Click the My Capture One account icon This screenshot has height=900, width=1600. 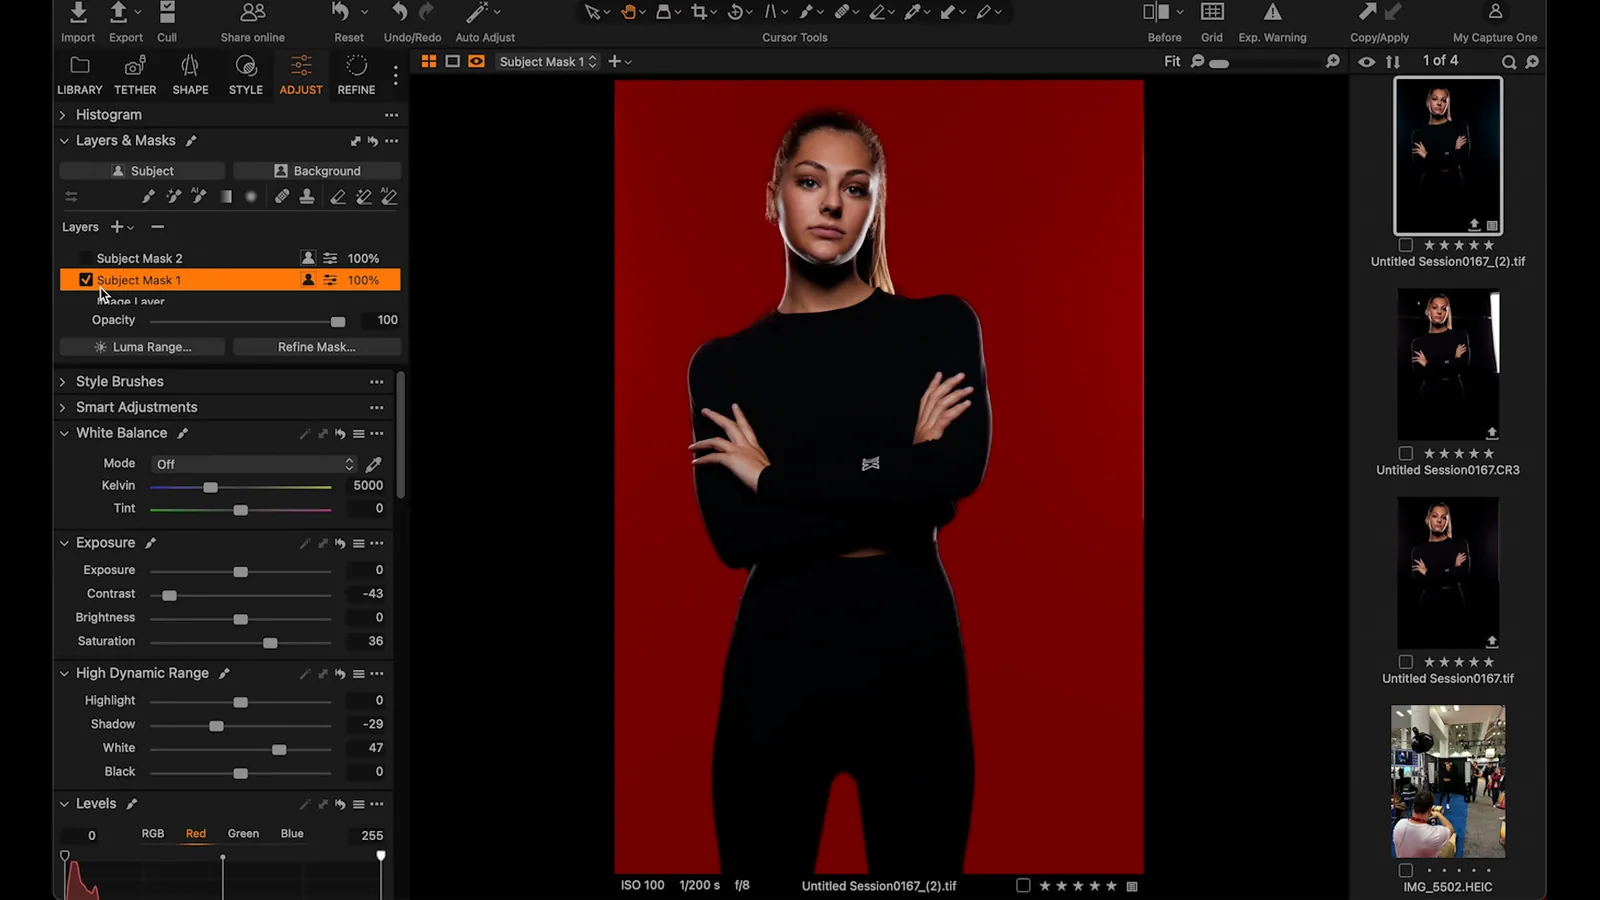pyautogui.click(x=1495, y=12)
